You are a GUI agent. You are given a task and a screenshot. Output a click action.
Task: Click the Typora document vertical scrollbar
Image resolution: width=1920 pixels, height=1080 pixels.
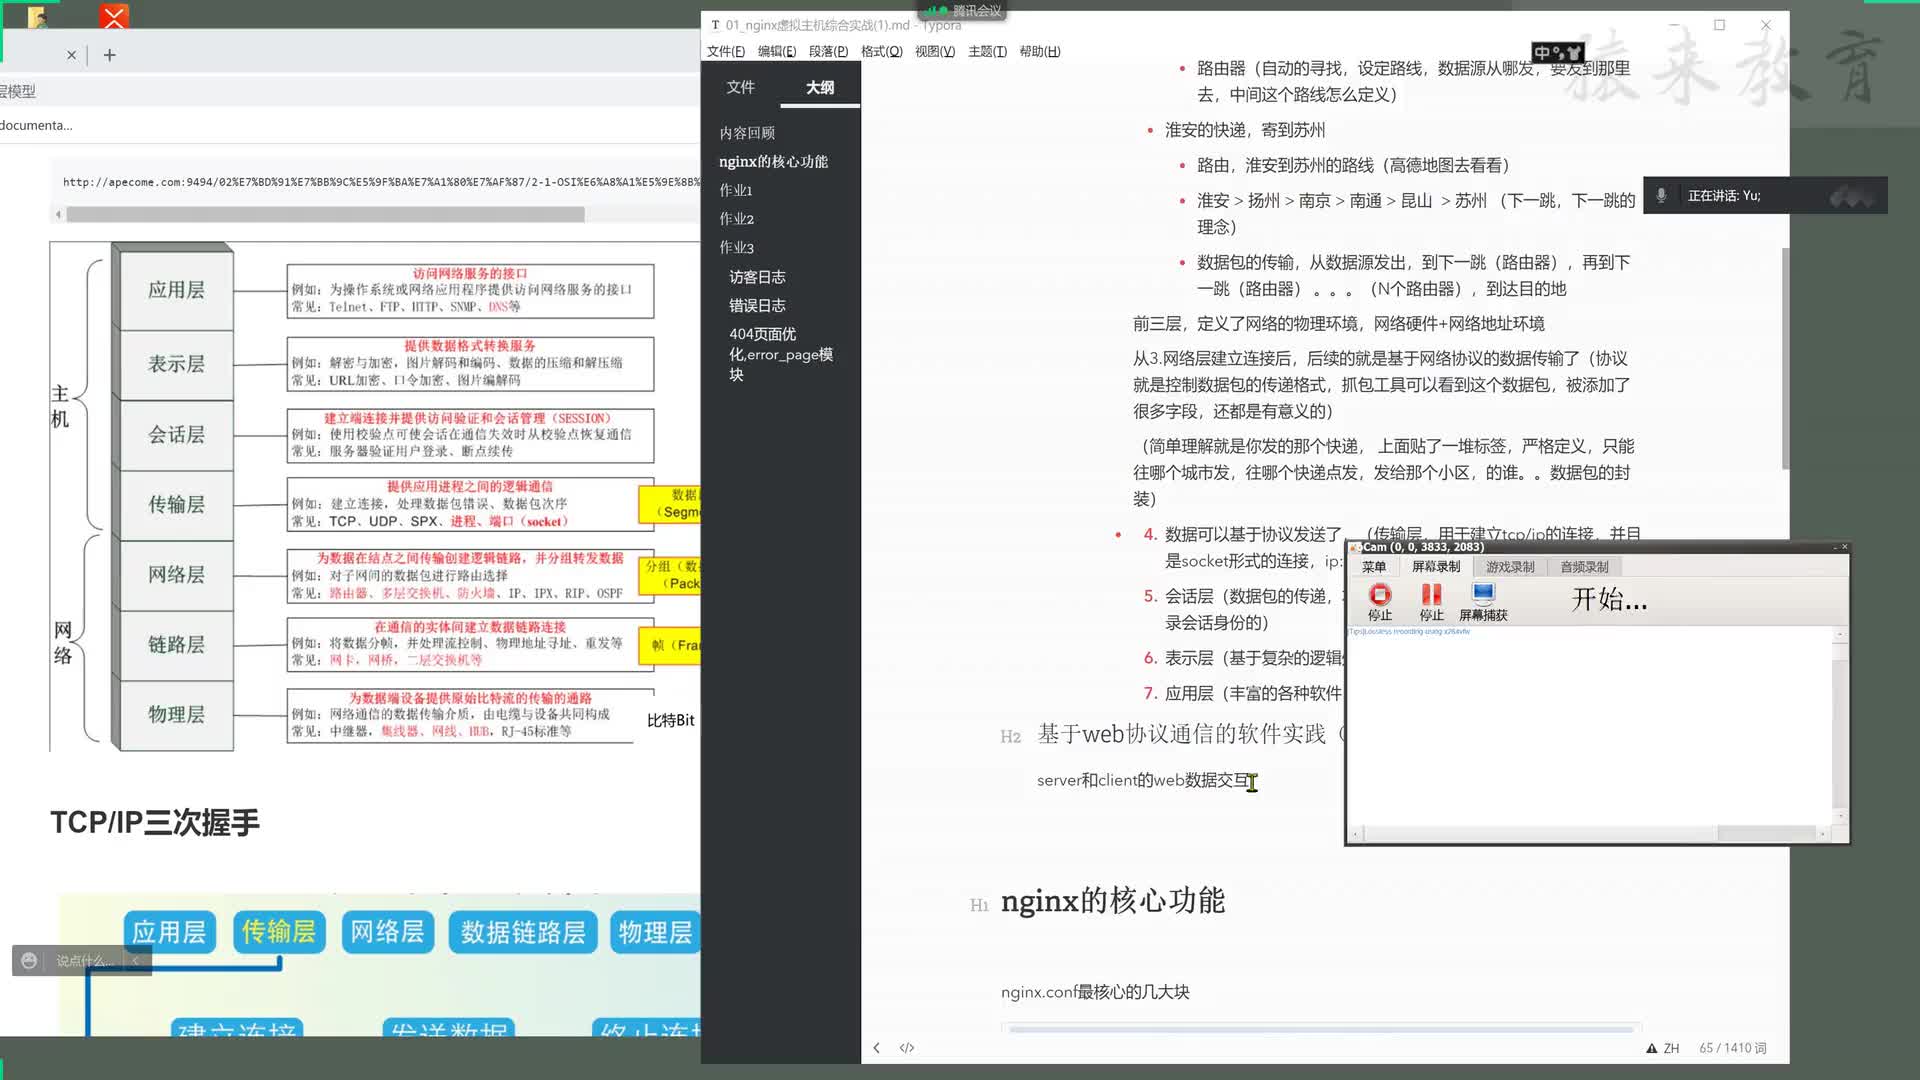tap(1785, 360)
